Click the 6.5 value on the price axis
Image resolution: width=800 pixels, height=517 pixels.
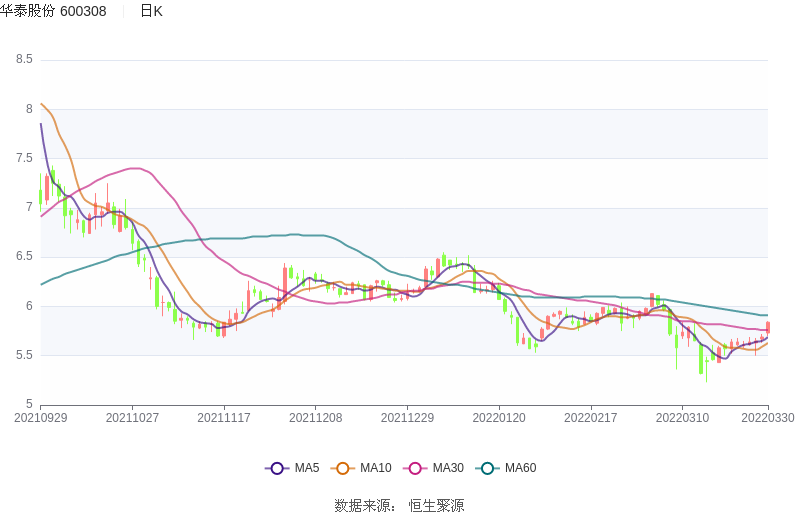click(x=24, y=256)
